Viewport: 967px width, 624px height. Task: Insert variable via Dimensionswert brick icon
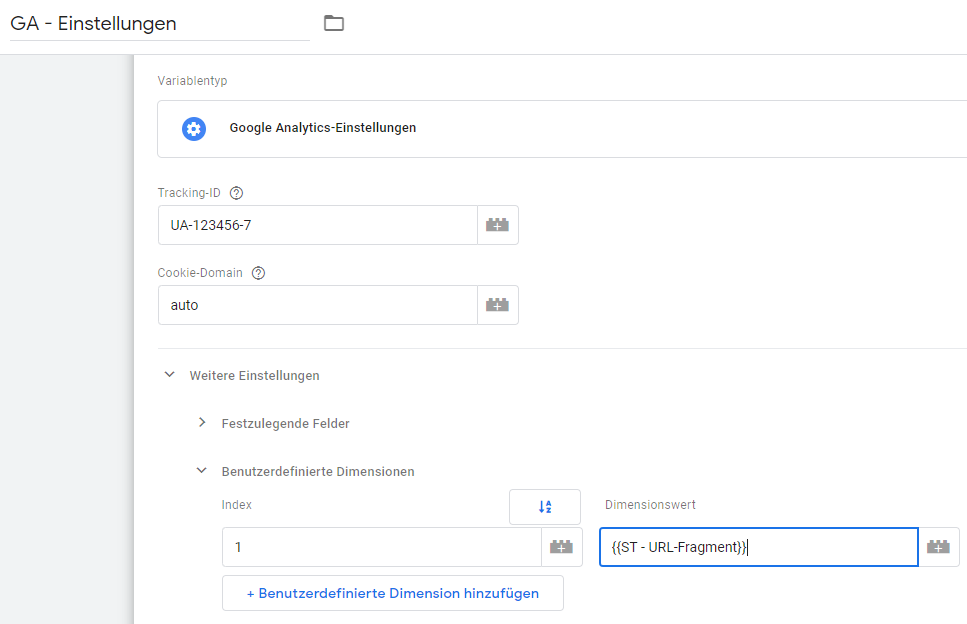(939, 547)
